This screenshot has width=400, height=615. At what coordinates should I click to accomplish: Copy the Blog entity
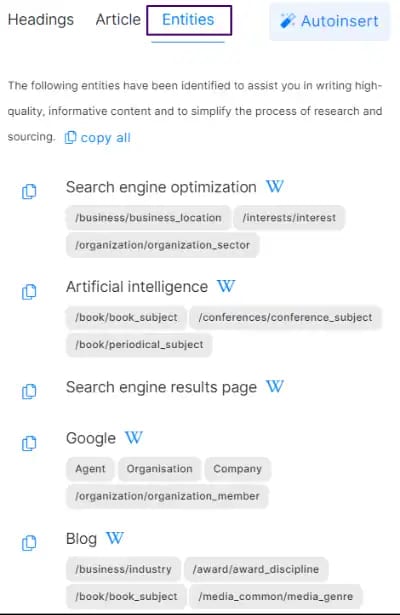pos(29,543)
